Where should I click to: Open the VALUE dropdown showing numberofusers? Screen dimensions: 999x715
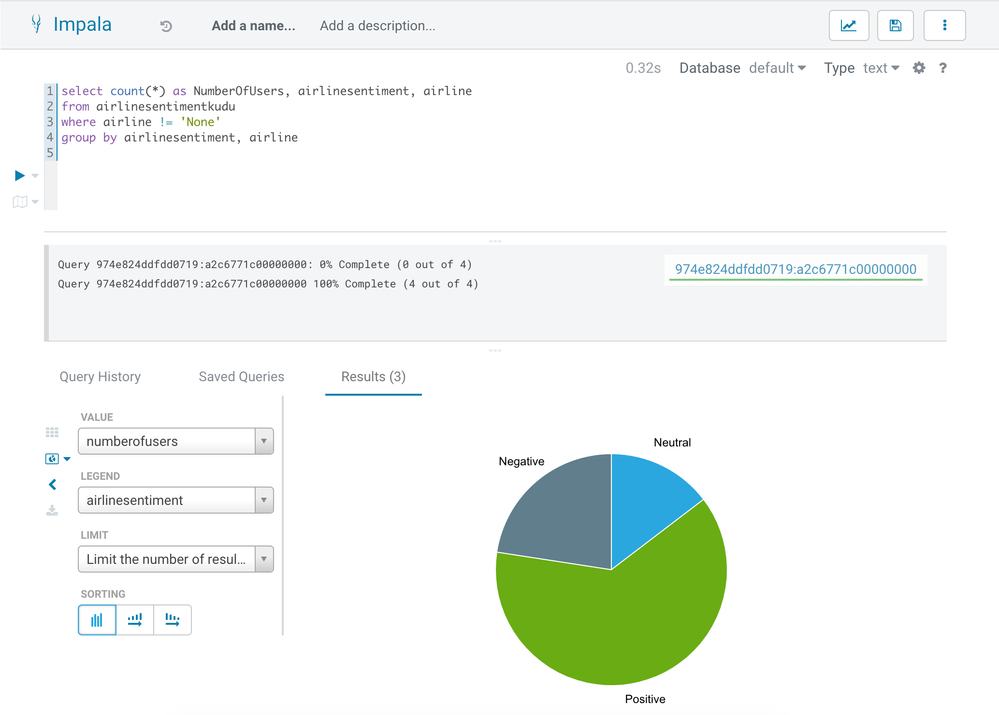[x=175, y=441]
